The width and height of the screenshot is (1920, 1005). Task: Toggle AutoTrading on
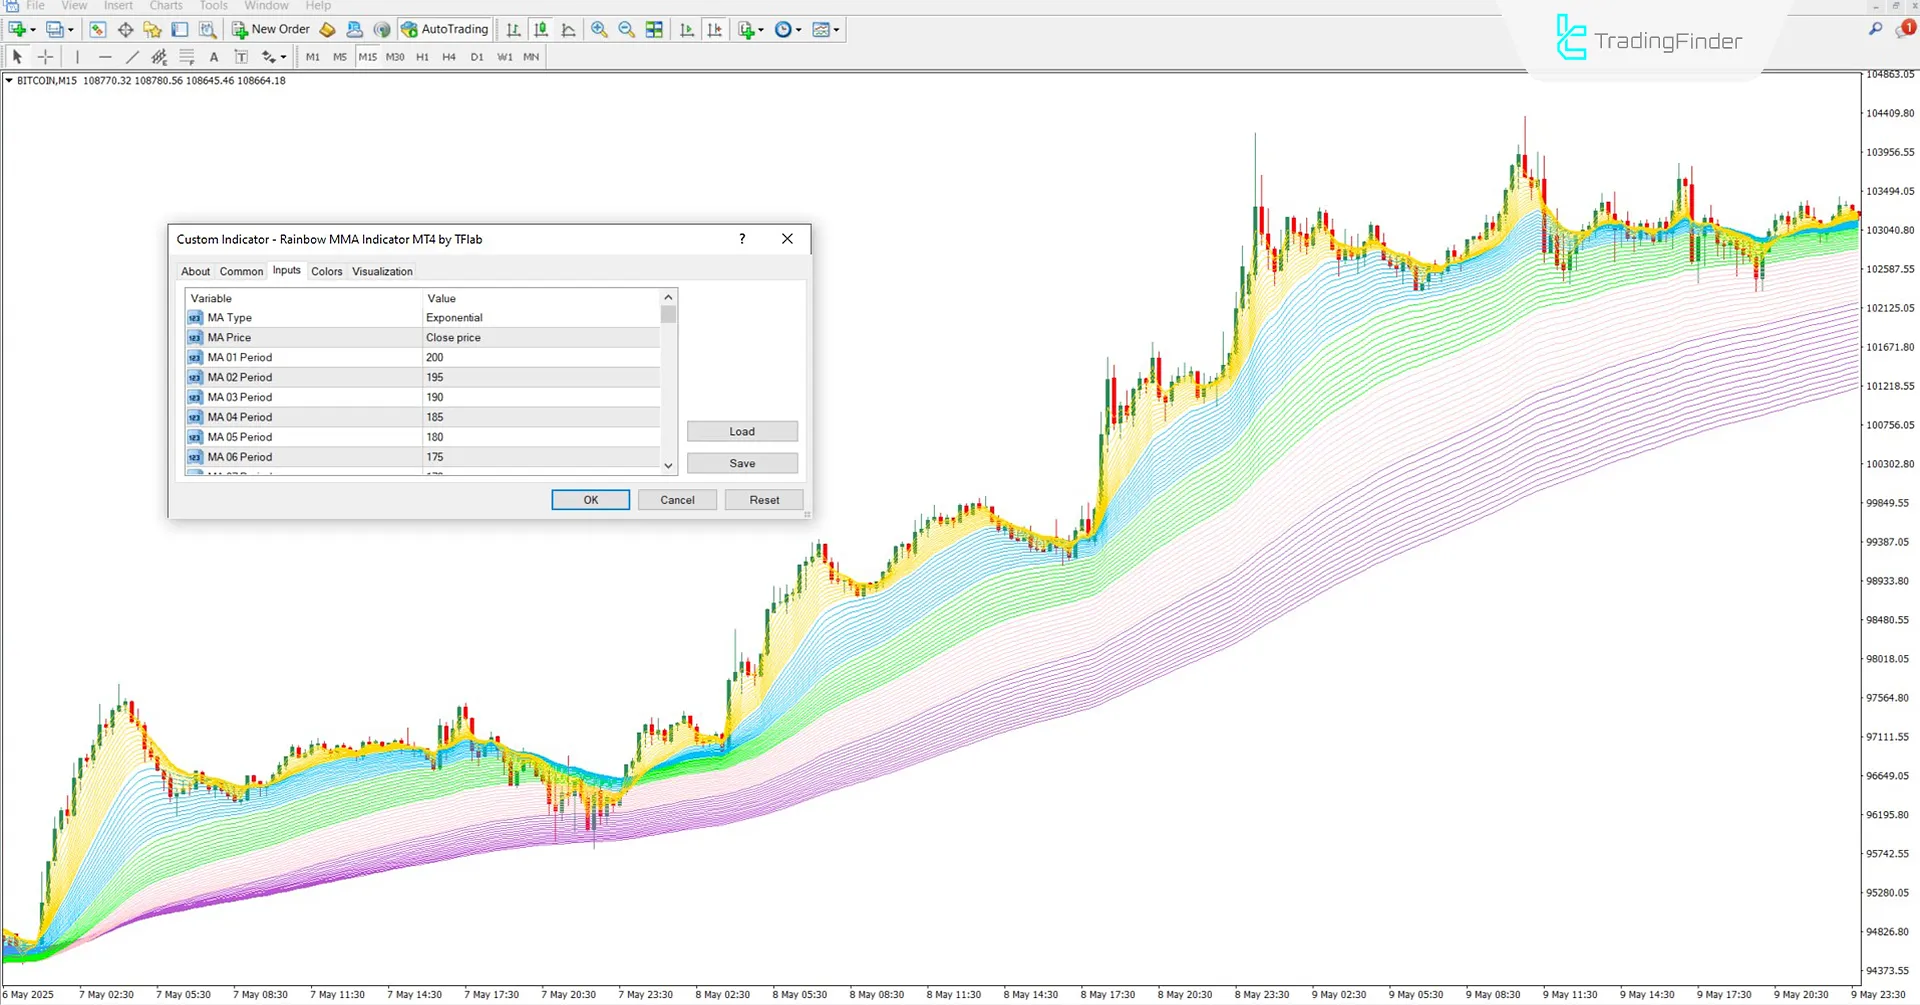click(444, 29)
